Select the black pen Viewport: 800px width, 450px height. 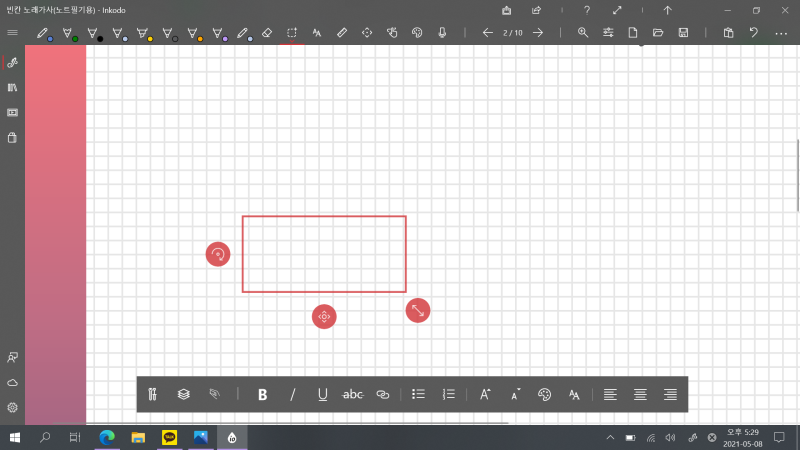click(x=94, y=34)
